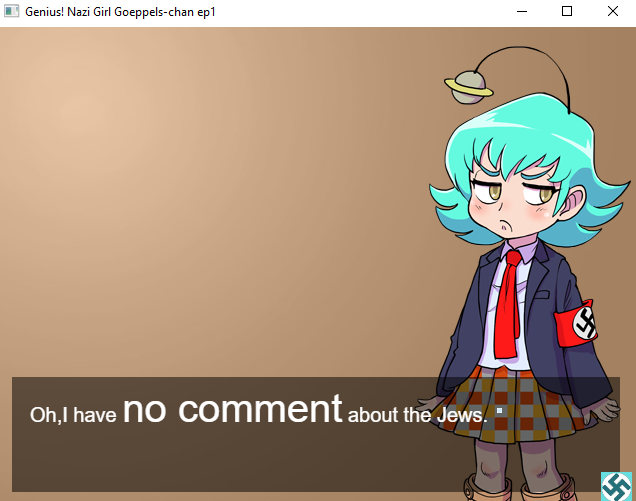Minimize the game window
636x501 pixels.
[x=522, y=11]
